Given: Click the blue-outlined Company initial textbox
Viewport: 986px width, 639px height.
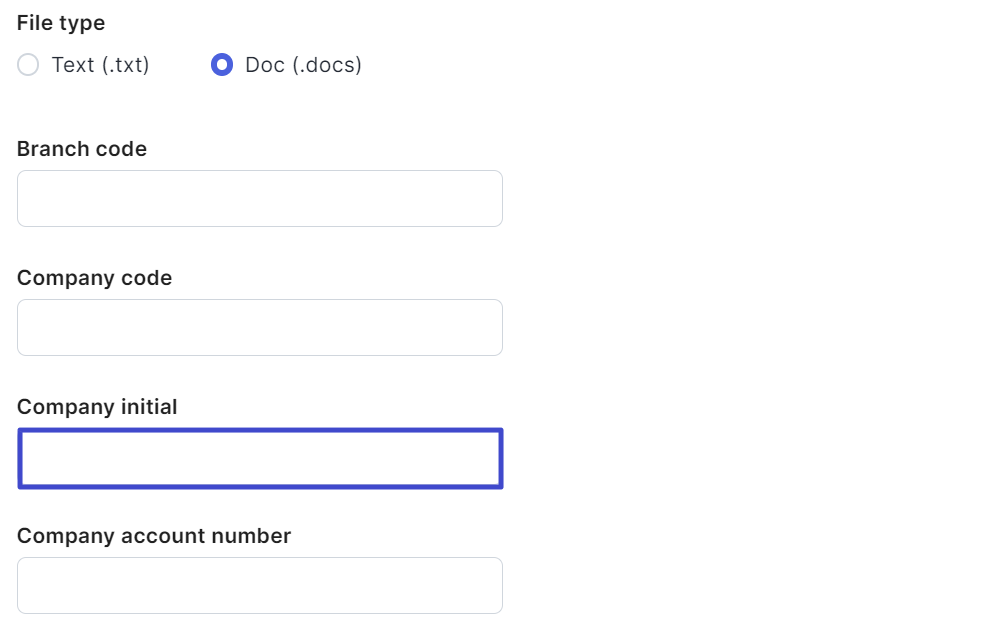Looking at the screenshot, I should tap(260, 458).
